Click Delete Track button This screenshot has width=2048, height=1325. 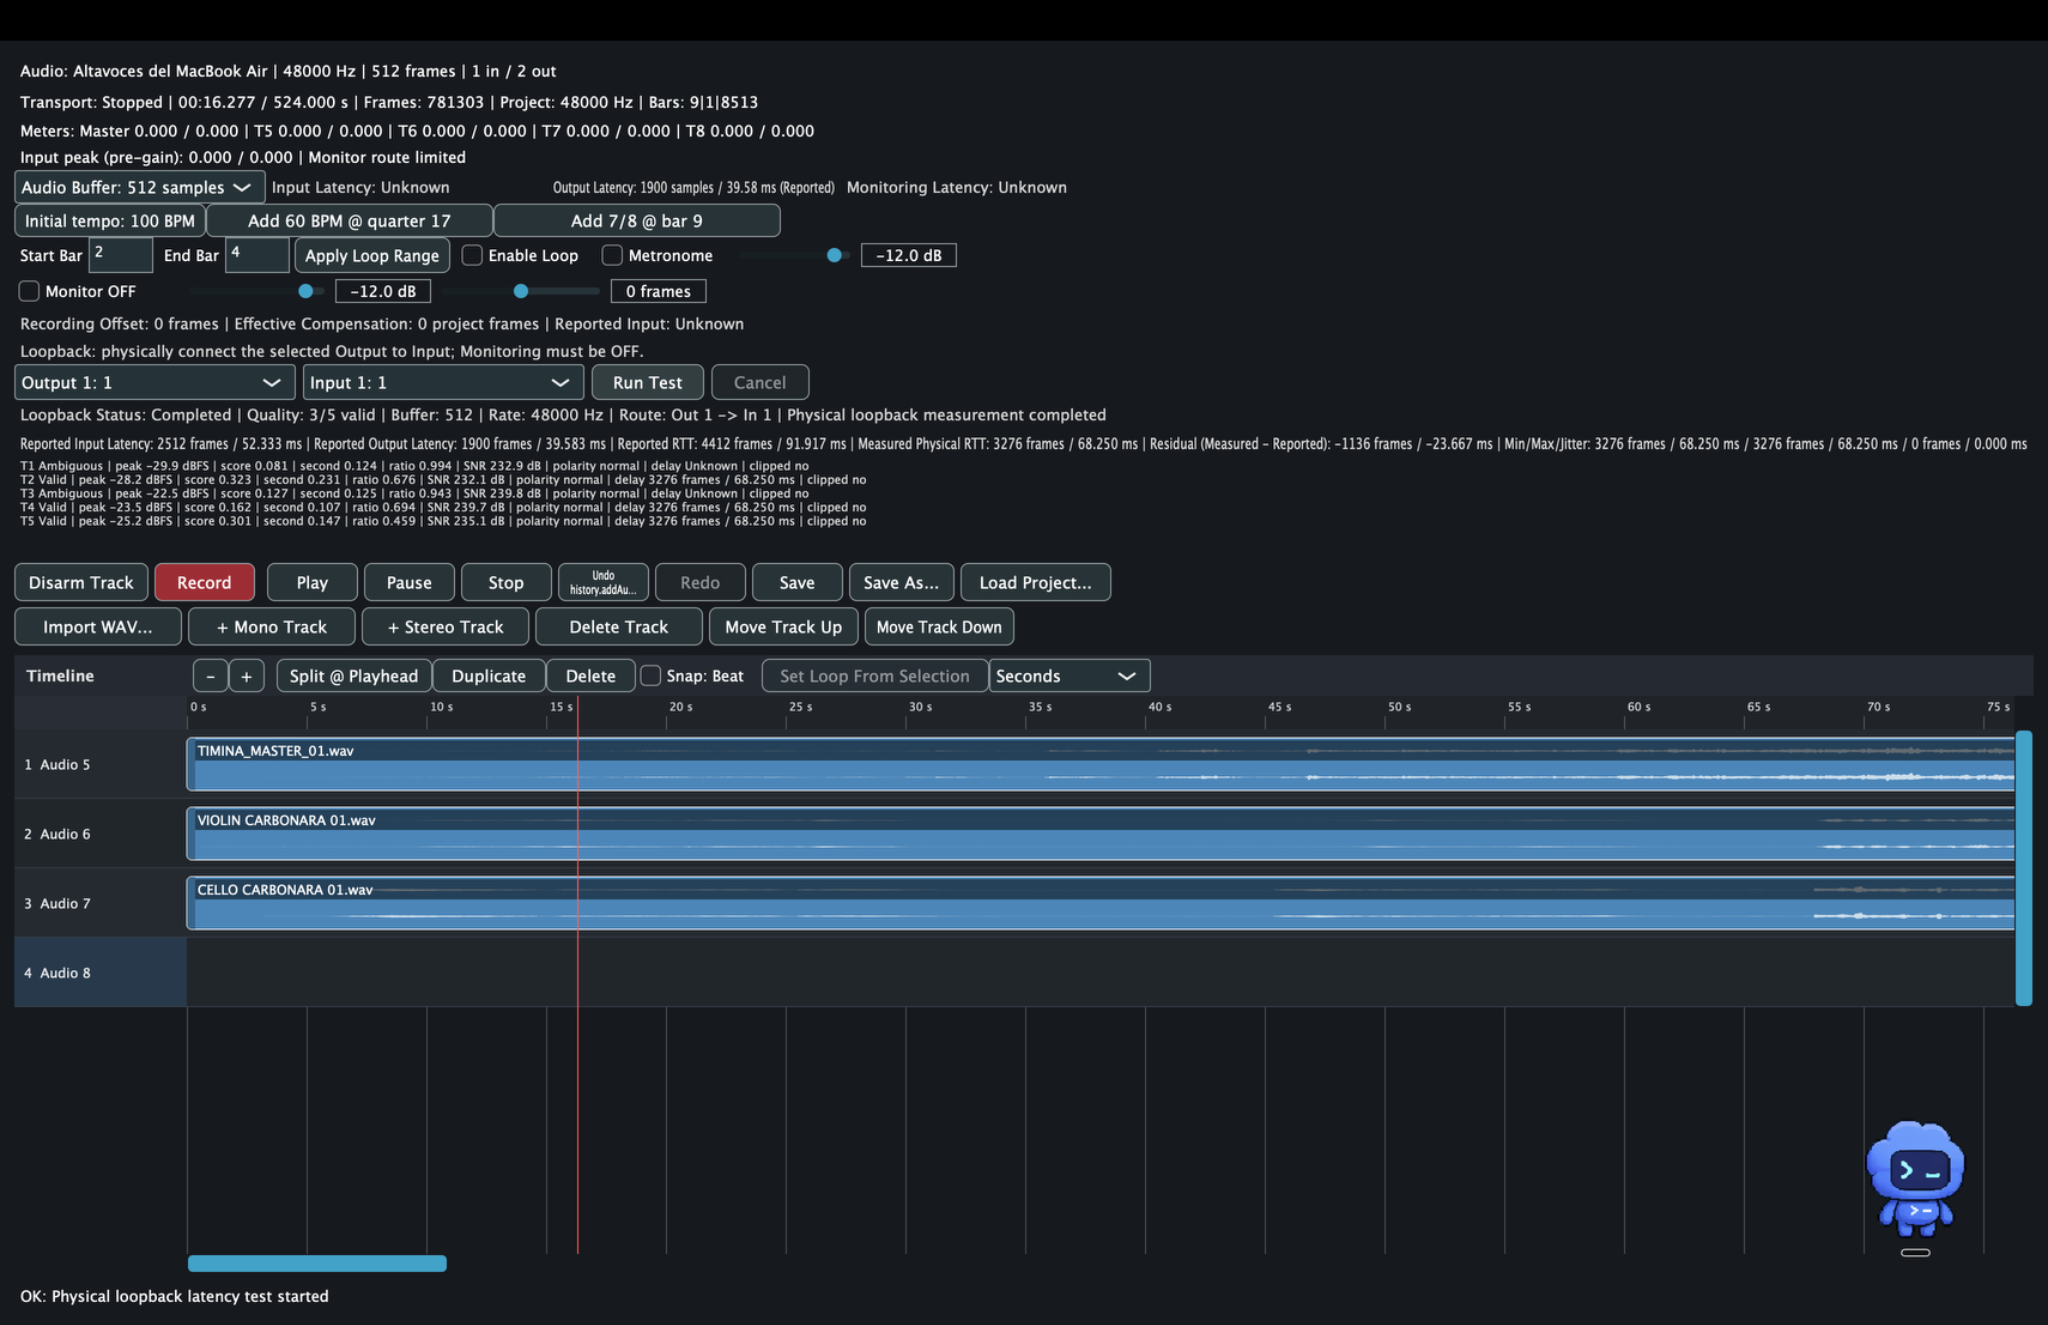click(x=619, y=627)
